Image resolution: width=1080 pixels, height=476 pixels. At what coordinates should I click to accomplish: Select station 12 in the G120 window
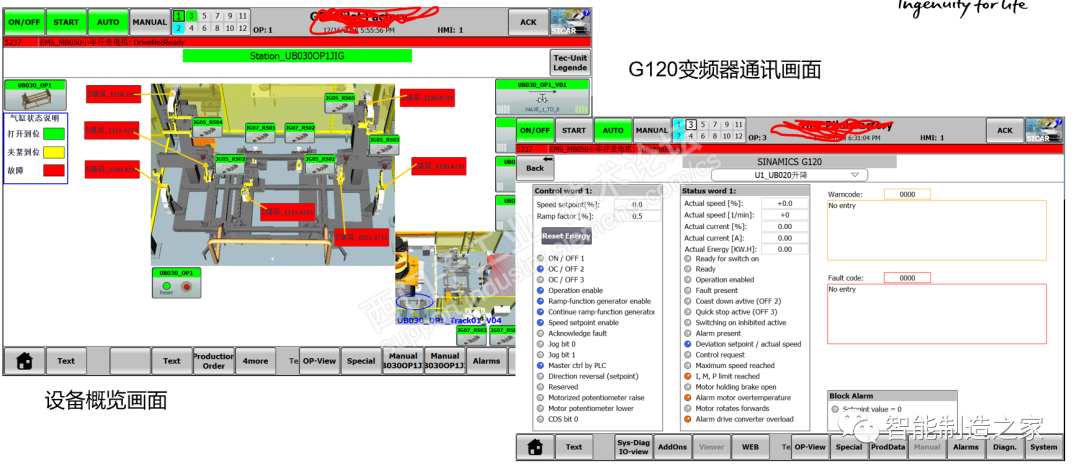pos(739,136)
